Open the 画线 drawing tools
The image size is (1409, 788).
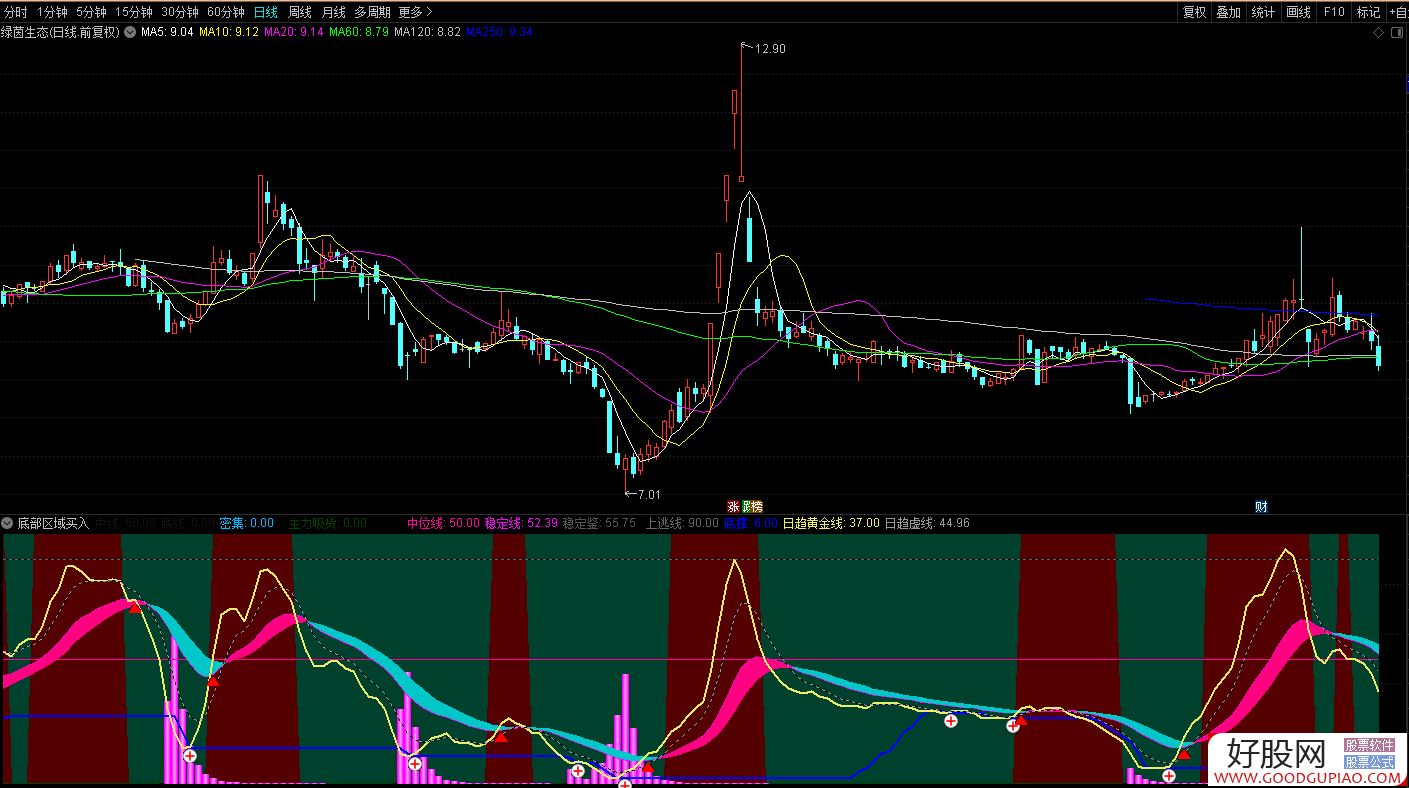1298,12
